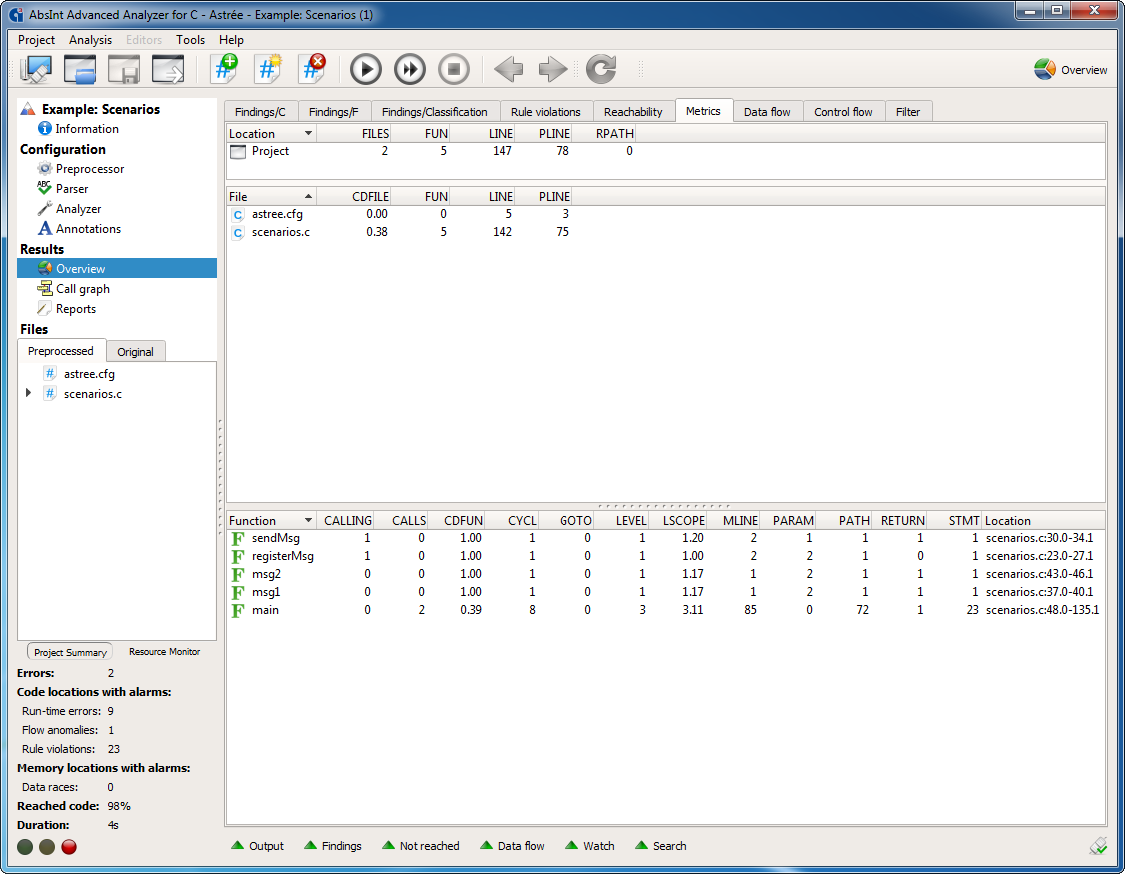Select the main function row

[x=665, y=610]
